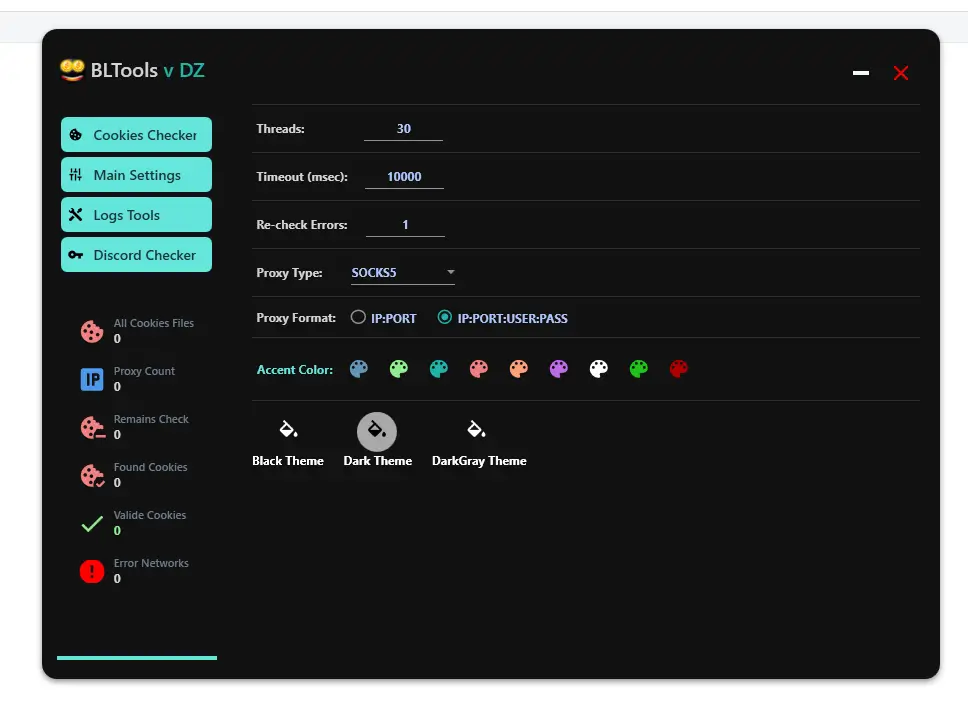Select the Main Settings panel

point(136,174)
